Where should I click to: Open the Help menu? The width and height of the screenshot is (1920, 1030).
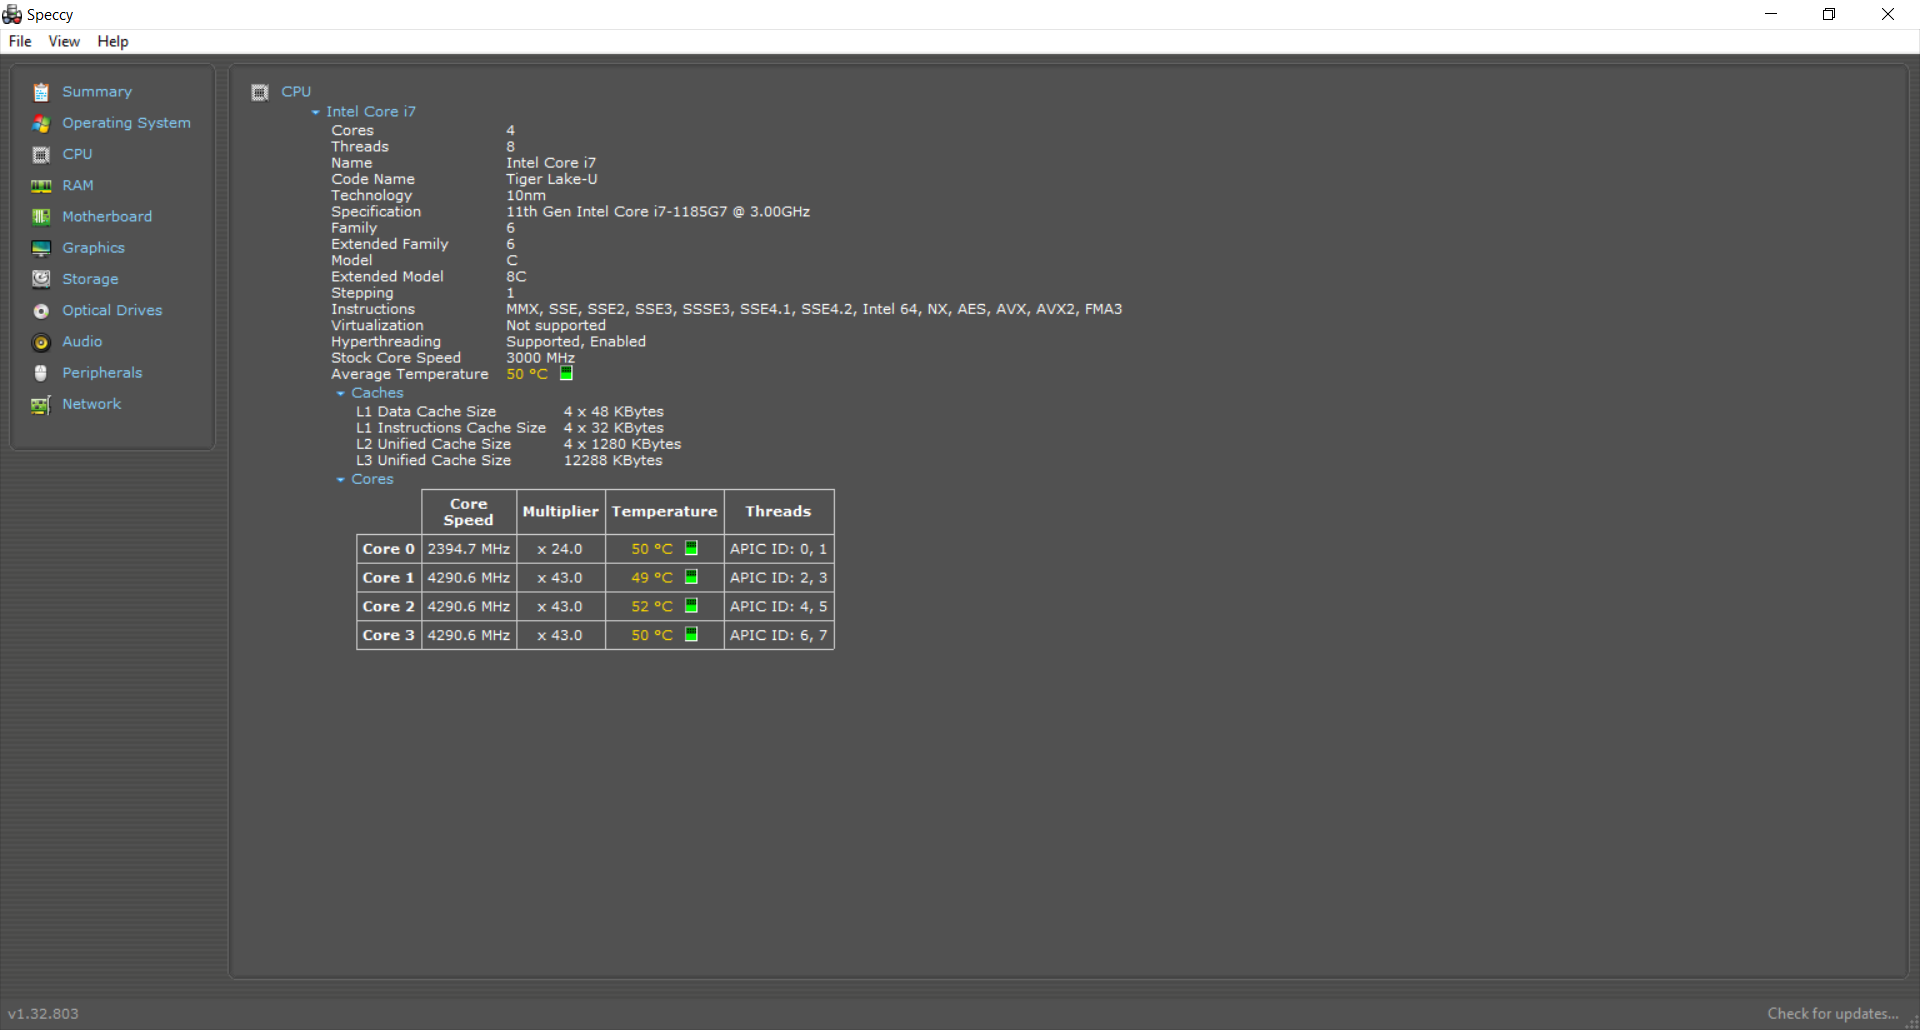click(x=112, y=41)
